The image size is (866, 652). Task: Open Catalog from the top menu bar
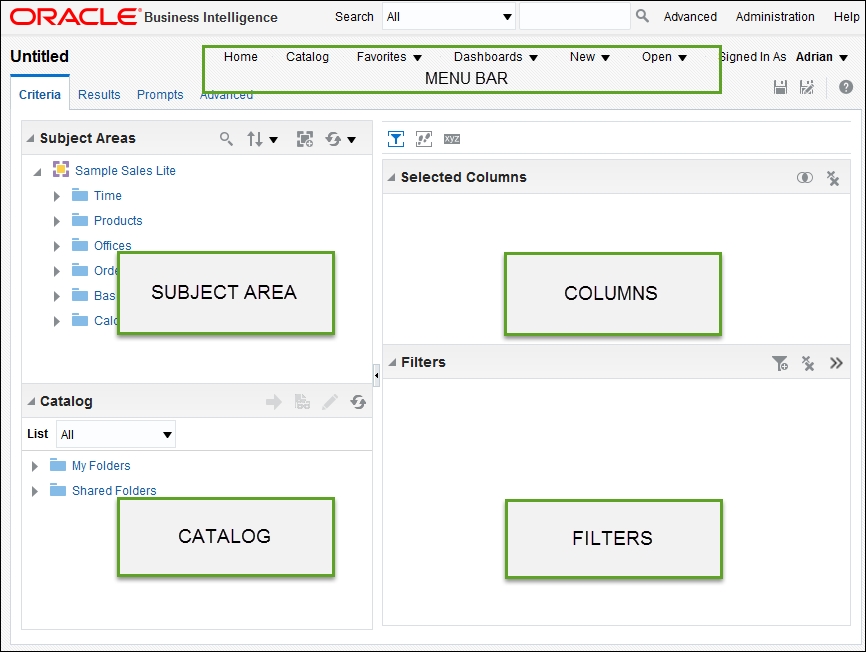(307, 57)
